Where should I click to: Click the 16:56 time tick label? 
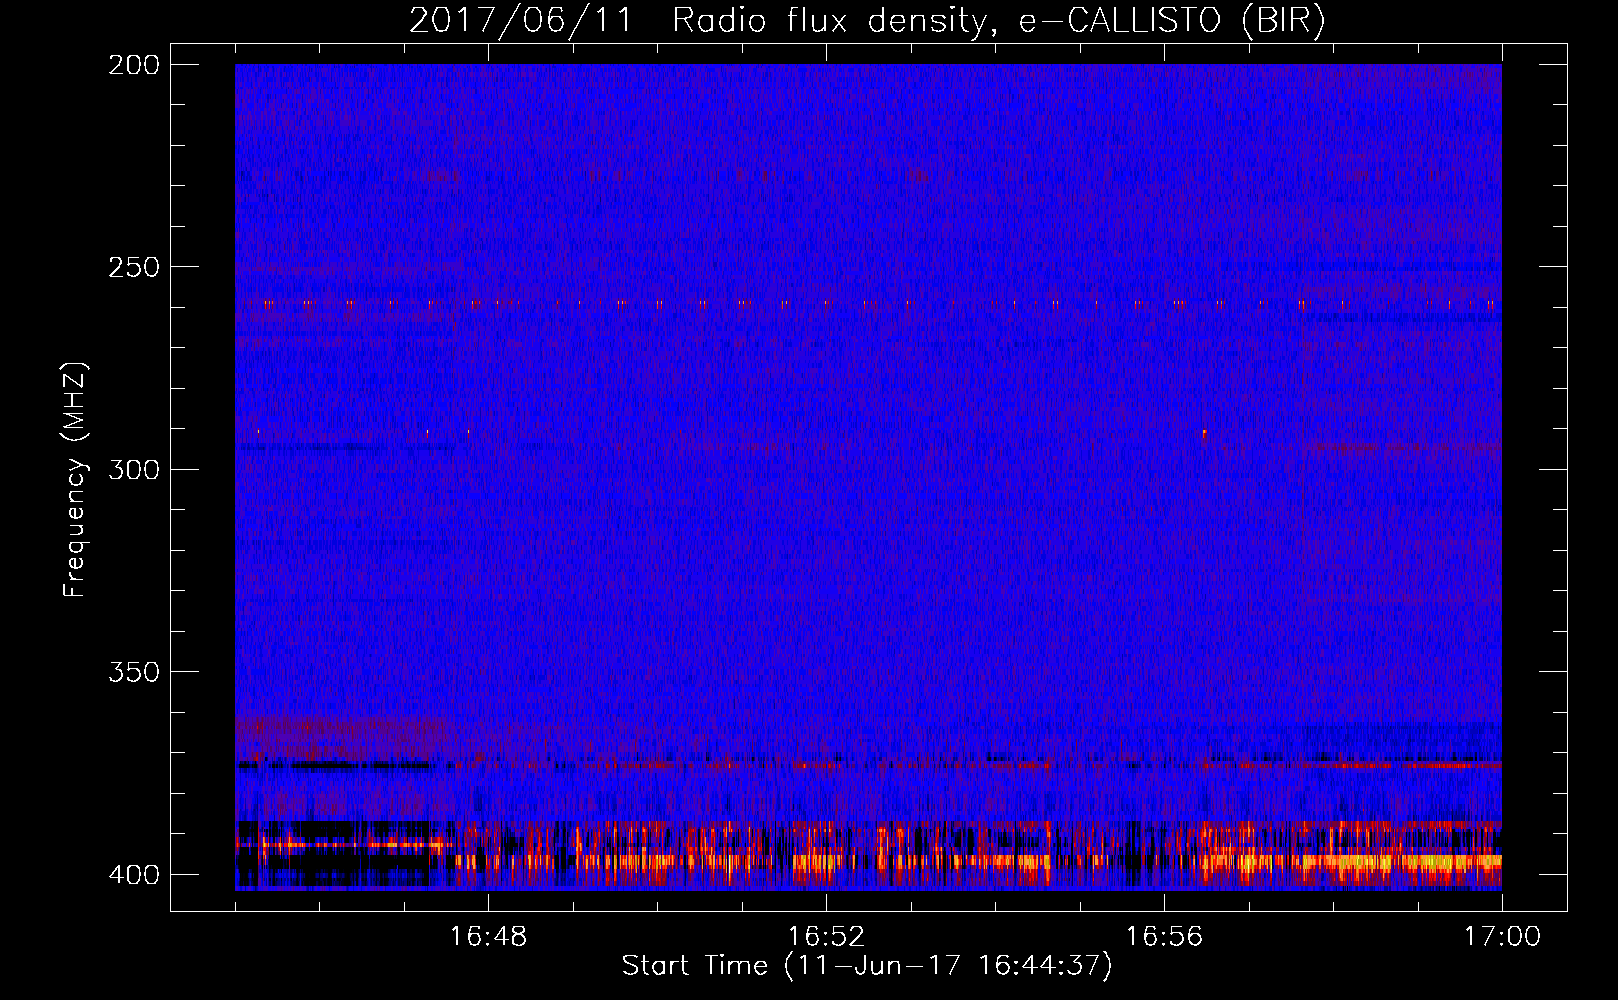[1164, 936]
